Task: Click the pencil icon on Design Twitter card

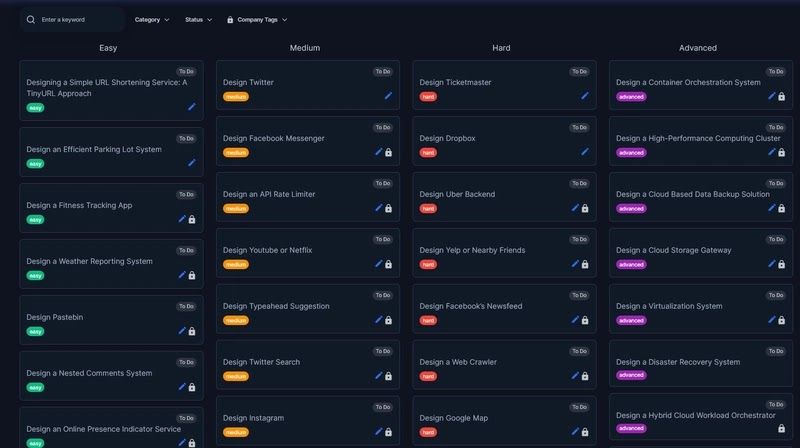Action: [x=388, y=95]
